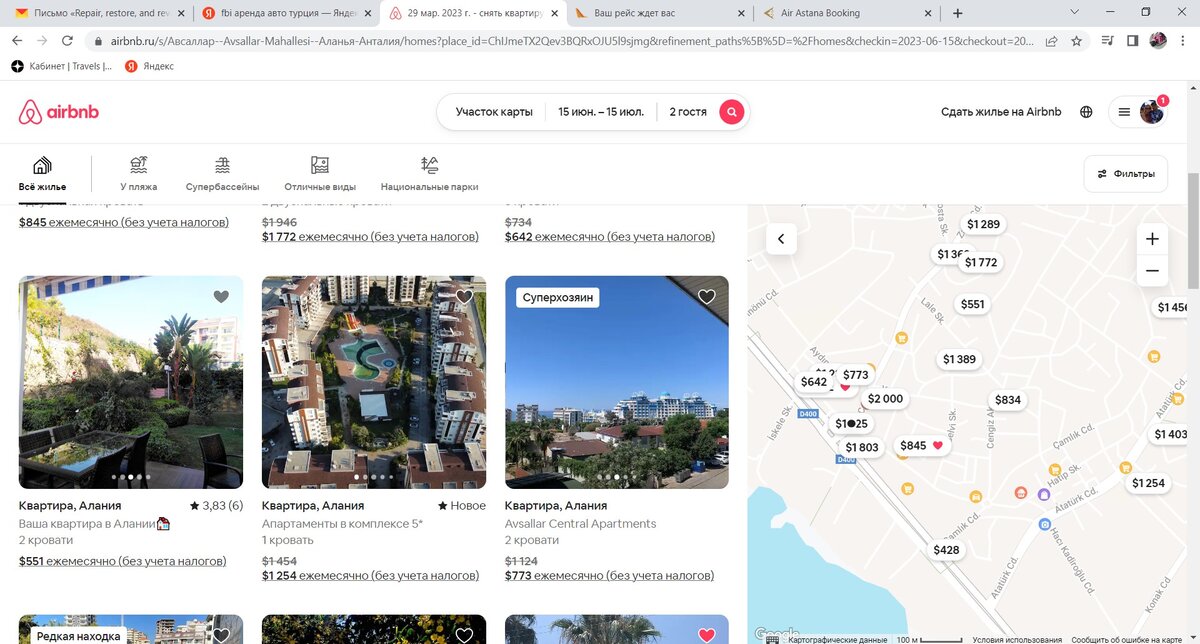
Task: Click 'Участок карты' in search bar
Action: pos(494,112)
